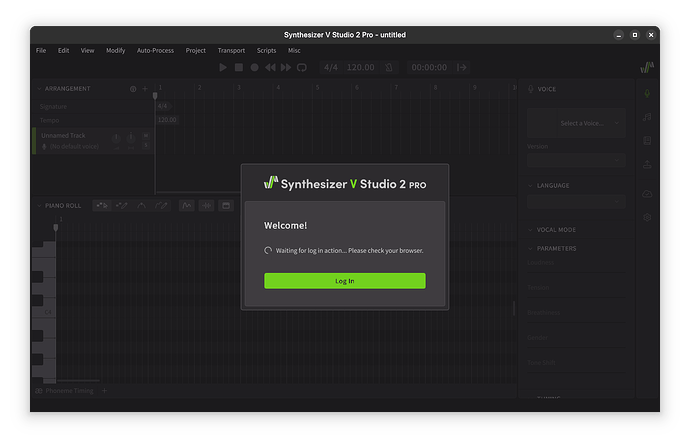
Task: Collapse the Parameters section
Action: (531, 248)
